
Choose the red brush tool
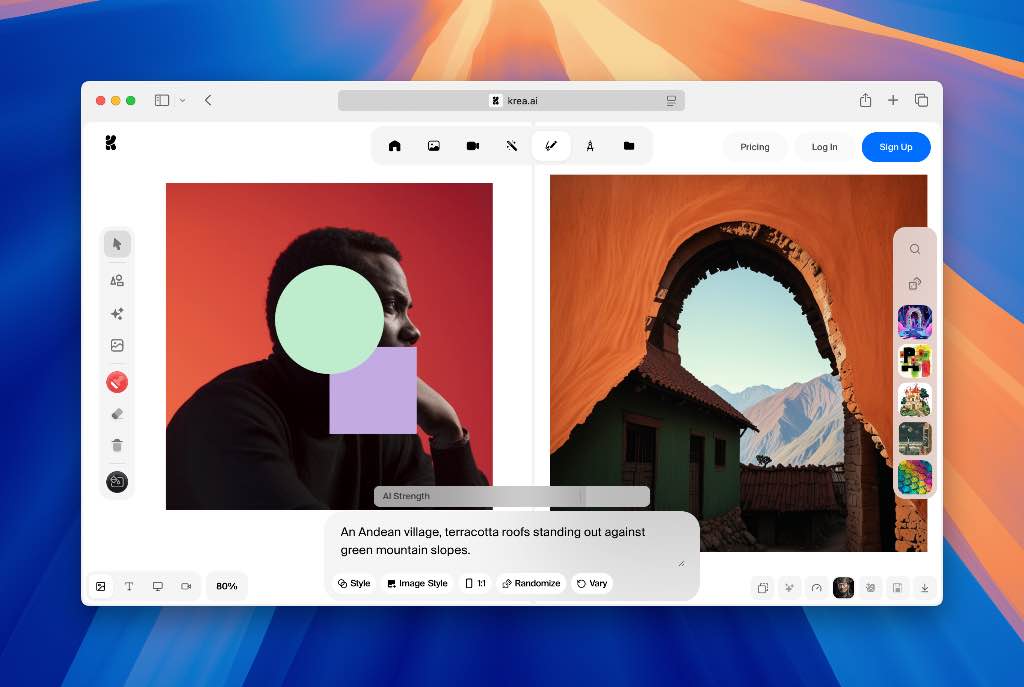click(x=117, y=382)
